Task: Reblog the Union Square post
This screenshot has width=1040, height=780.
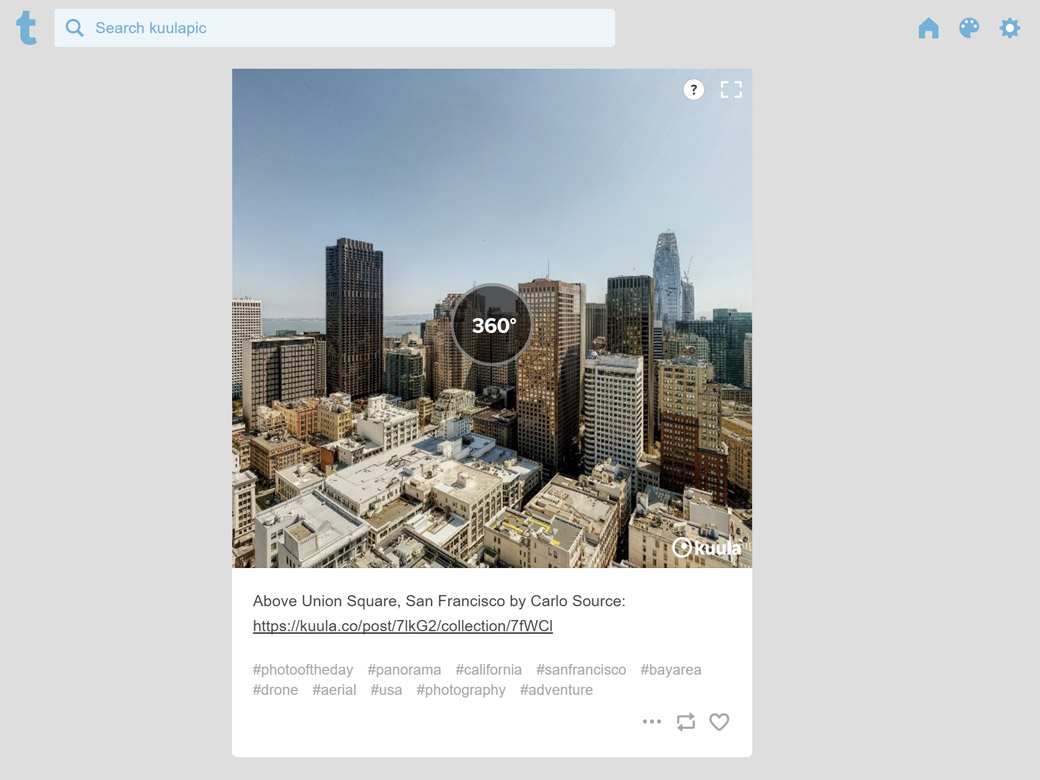Action: (x=686, y=722)
